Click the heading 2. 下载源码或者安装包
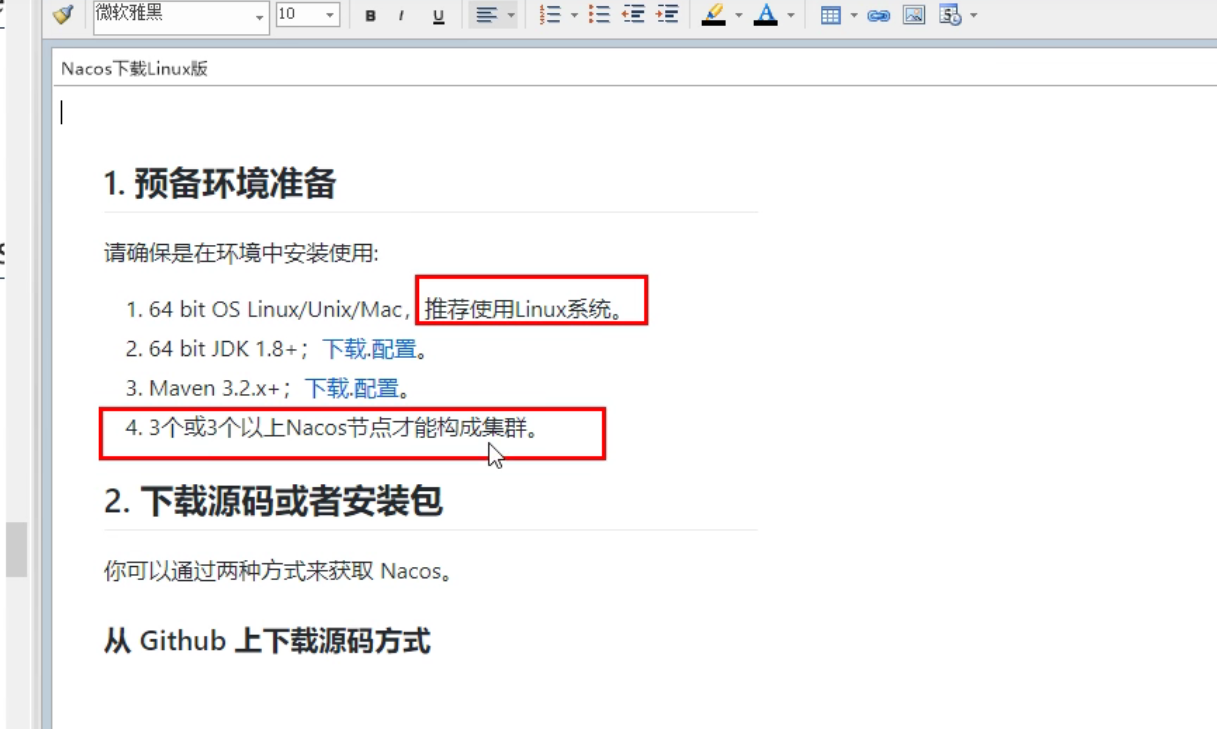The width and height of the screenshot is (1217, 729). (273, 501)
